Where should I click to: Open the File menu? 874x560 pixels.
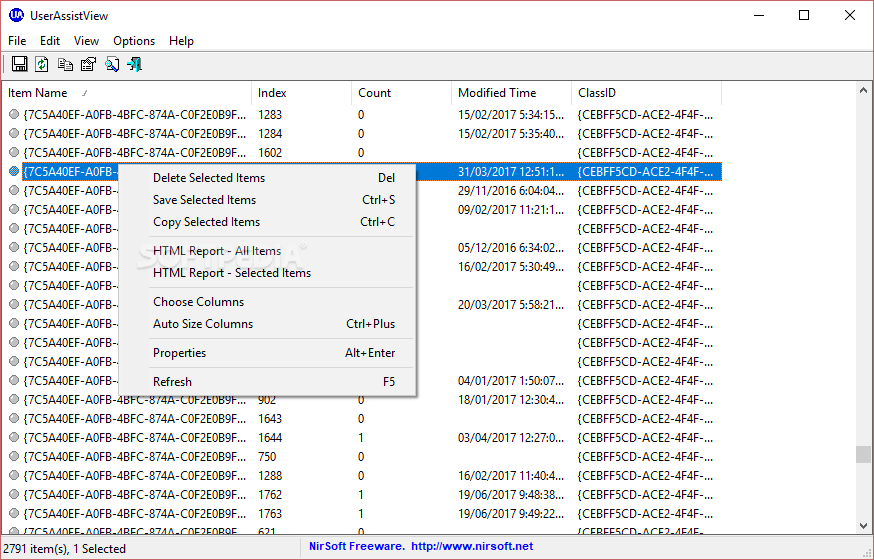pos(17,41)
